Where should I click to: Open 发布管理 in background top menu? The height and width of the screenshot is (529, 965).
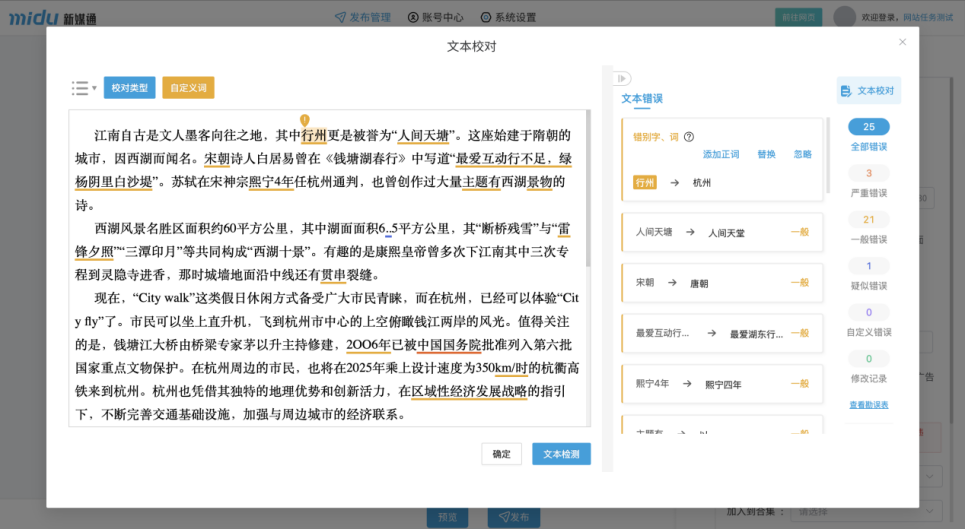[x=363, y=17]
